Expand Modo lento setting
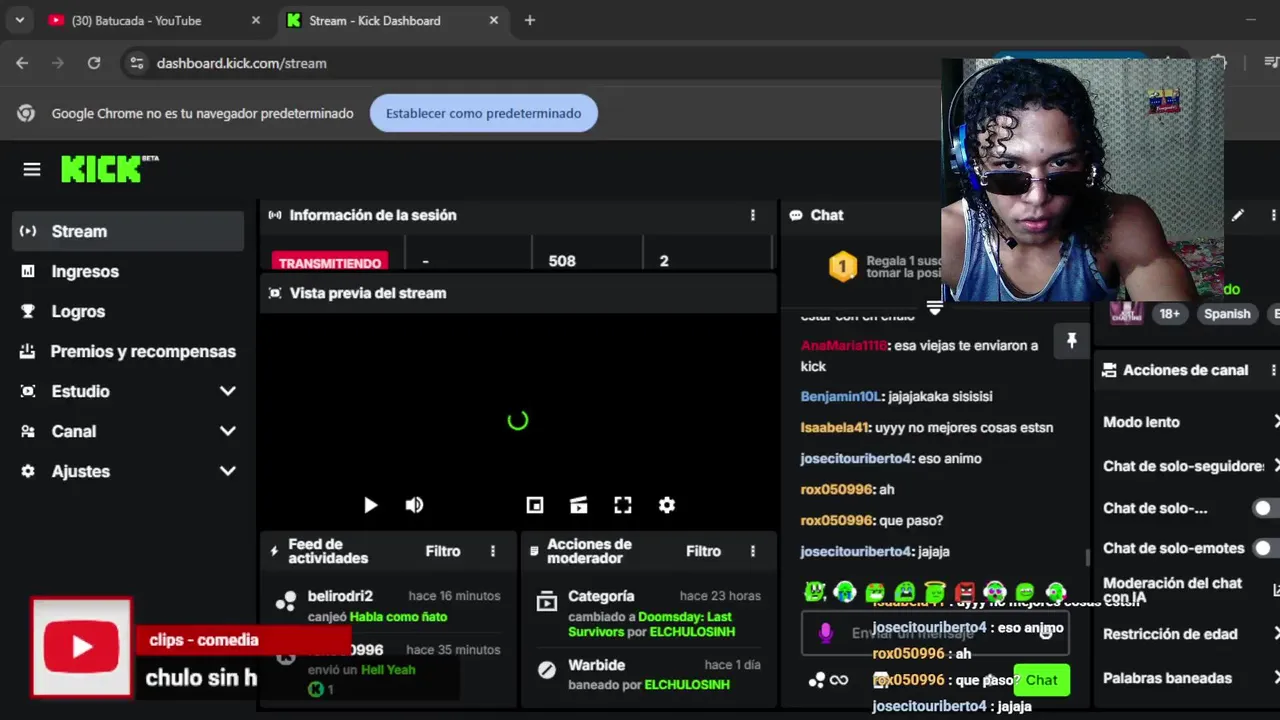 tap(1276, 422)
